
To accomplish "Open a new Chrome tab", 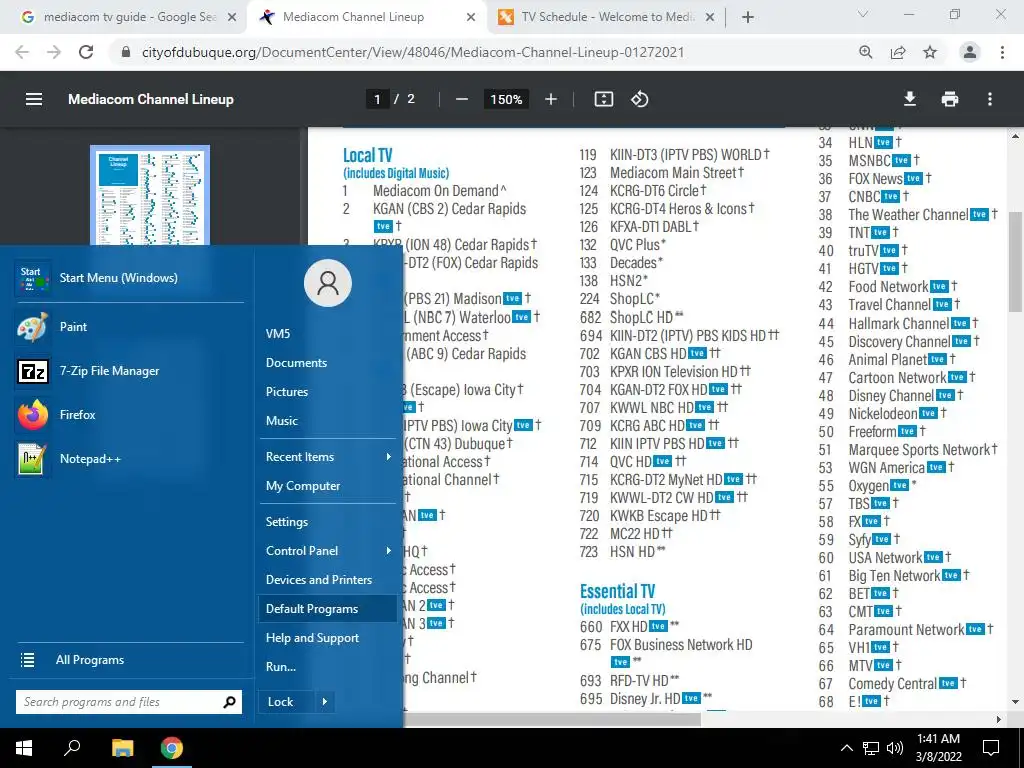I will [x=748, y=17].
